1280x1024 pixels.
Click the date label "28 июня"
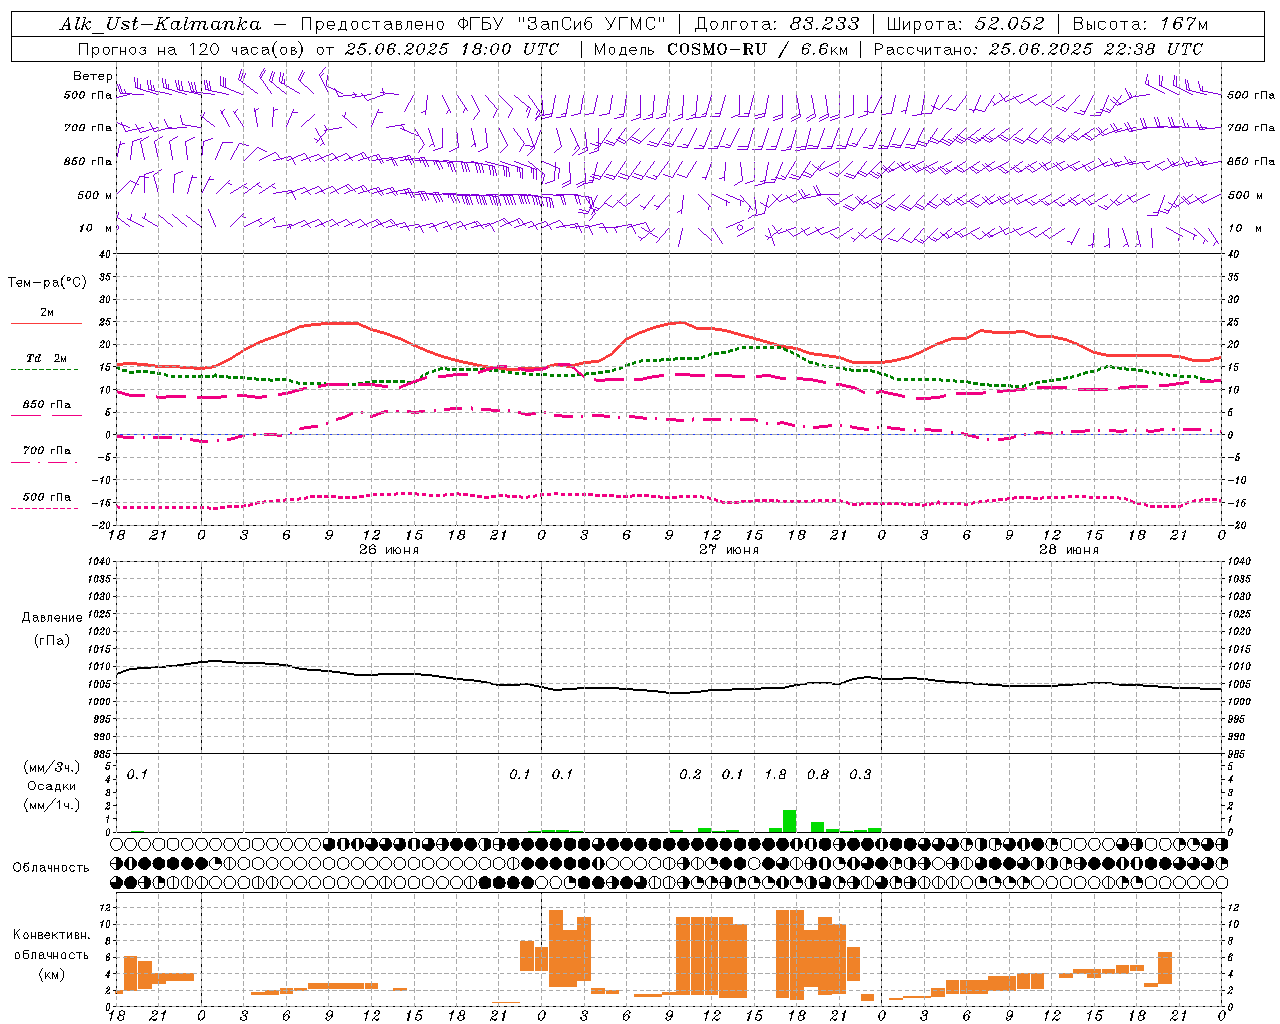[x=1069, y=549]
